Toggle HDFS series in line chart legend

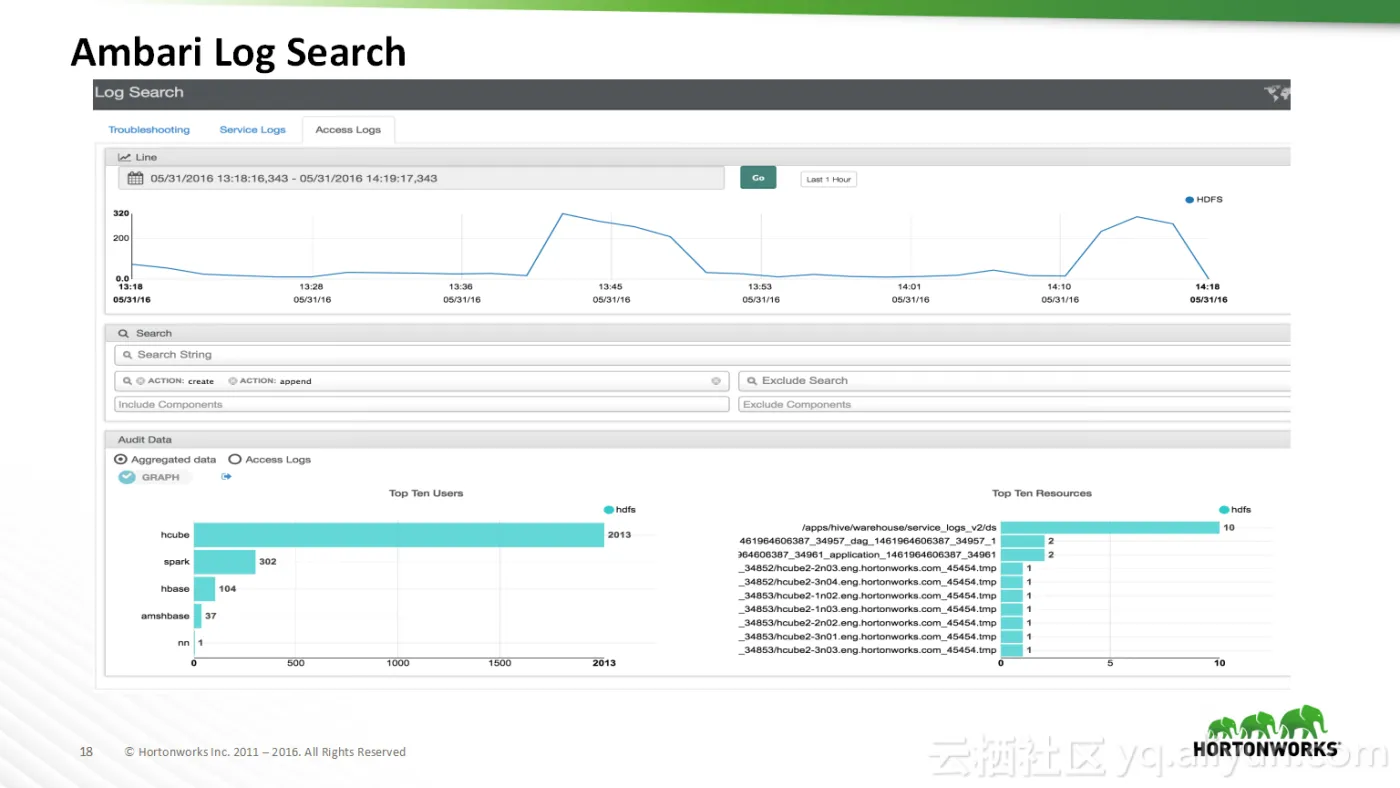click(1203, 200)
